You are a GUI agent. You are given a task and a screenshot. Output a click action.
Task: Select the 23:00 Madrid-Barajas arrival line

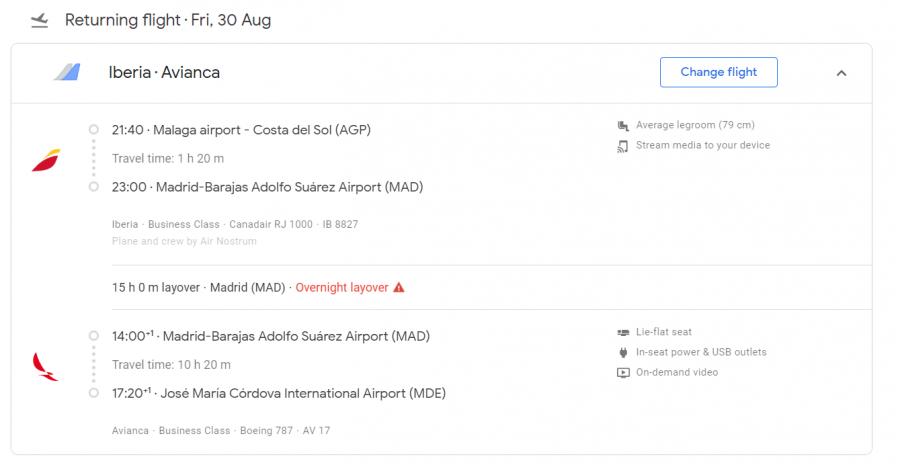(x=267, y=187)
